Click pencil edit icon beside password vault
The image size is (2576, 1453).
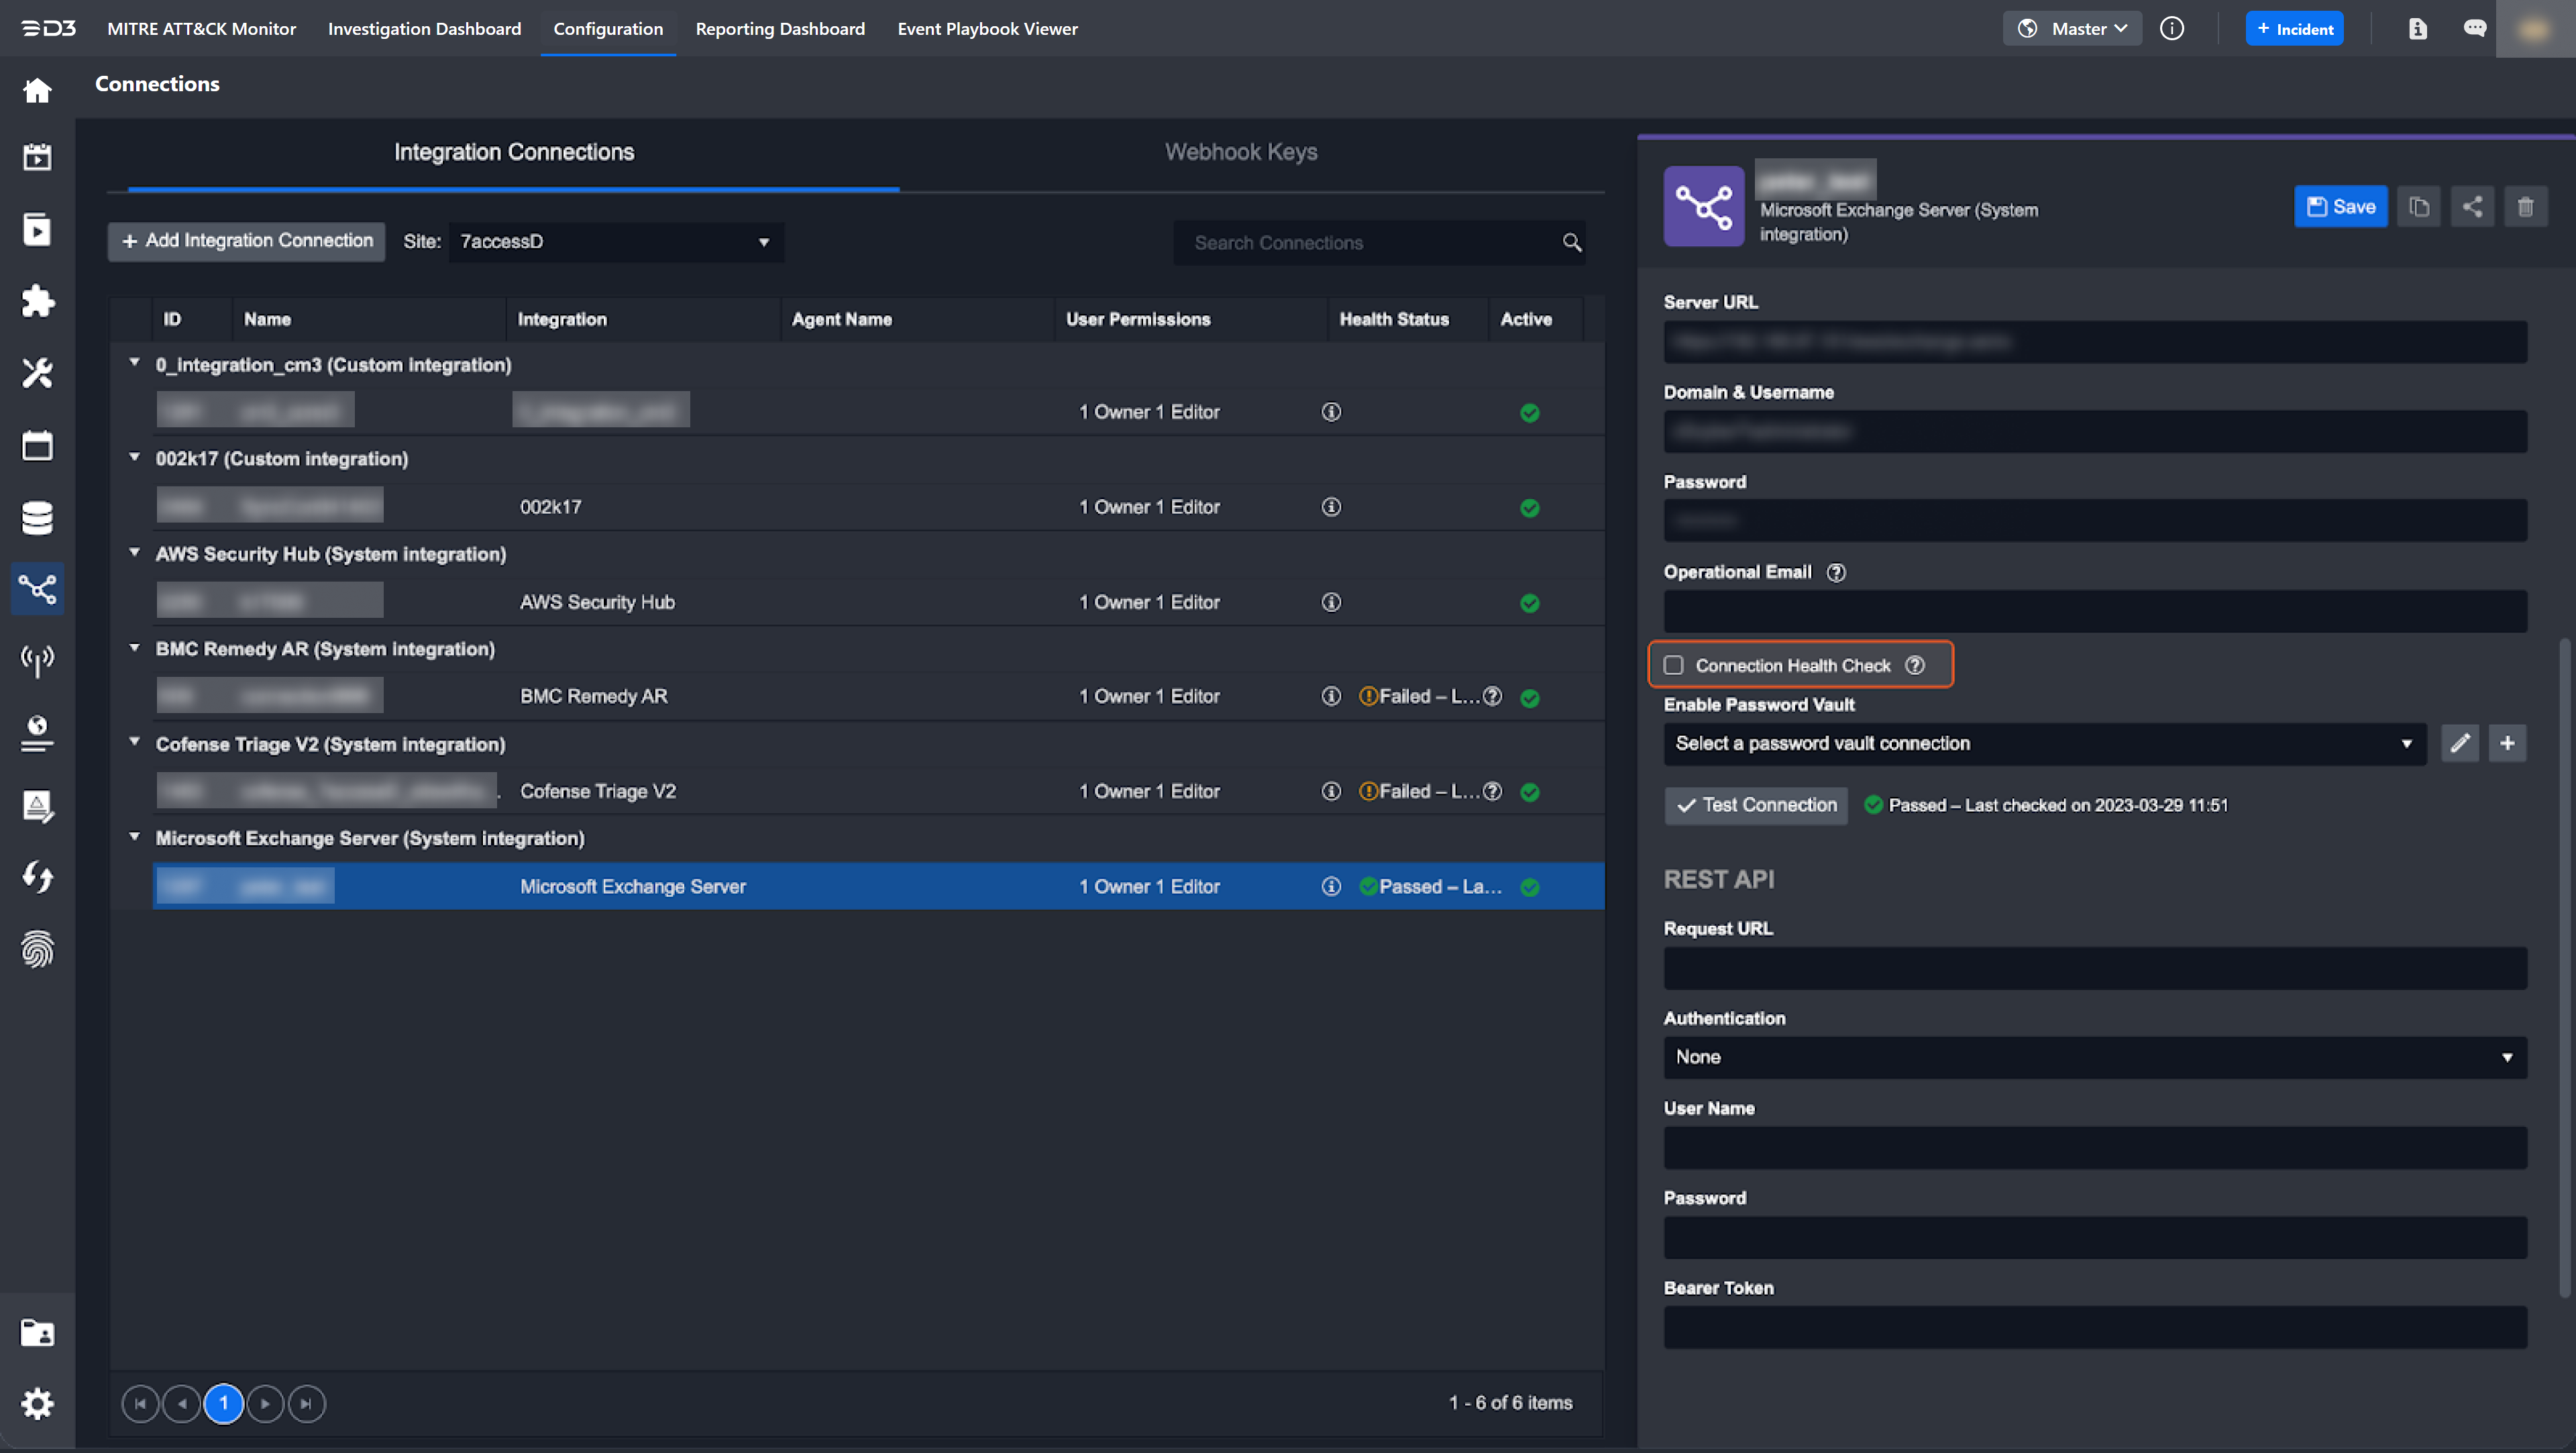coord(2460,743)
